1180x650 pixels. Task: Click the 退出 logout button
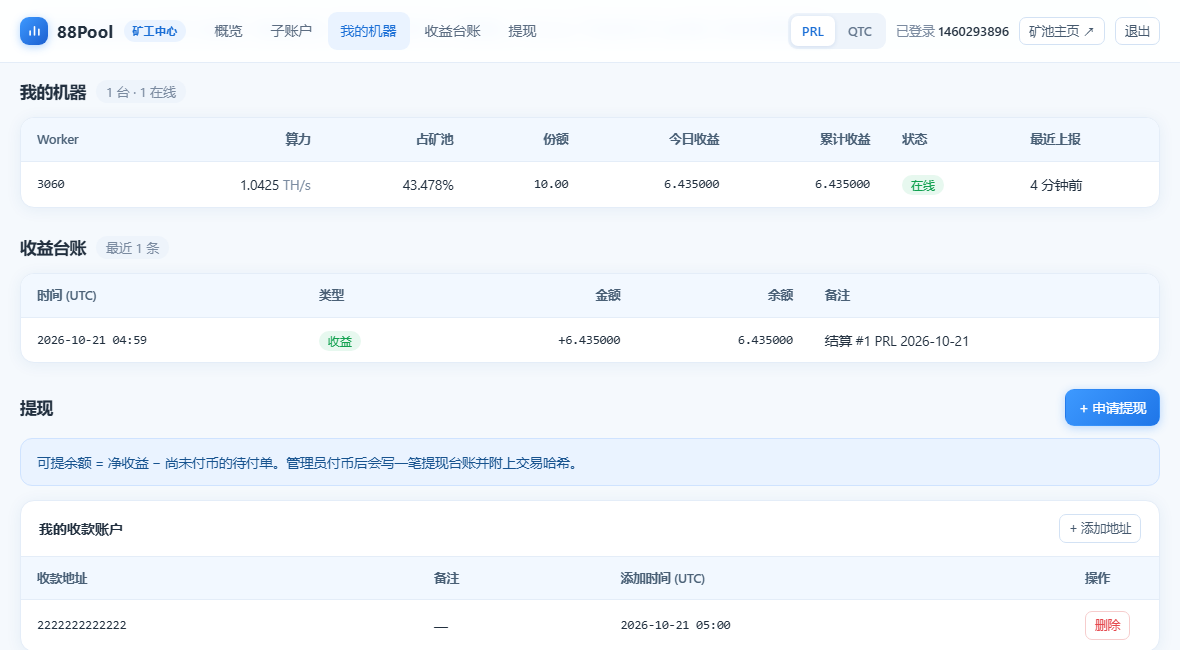1137,31
